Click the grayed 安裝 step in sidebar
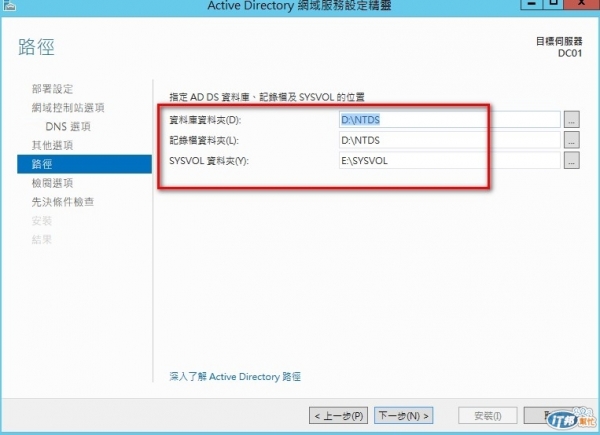 [42, 221]
